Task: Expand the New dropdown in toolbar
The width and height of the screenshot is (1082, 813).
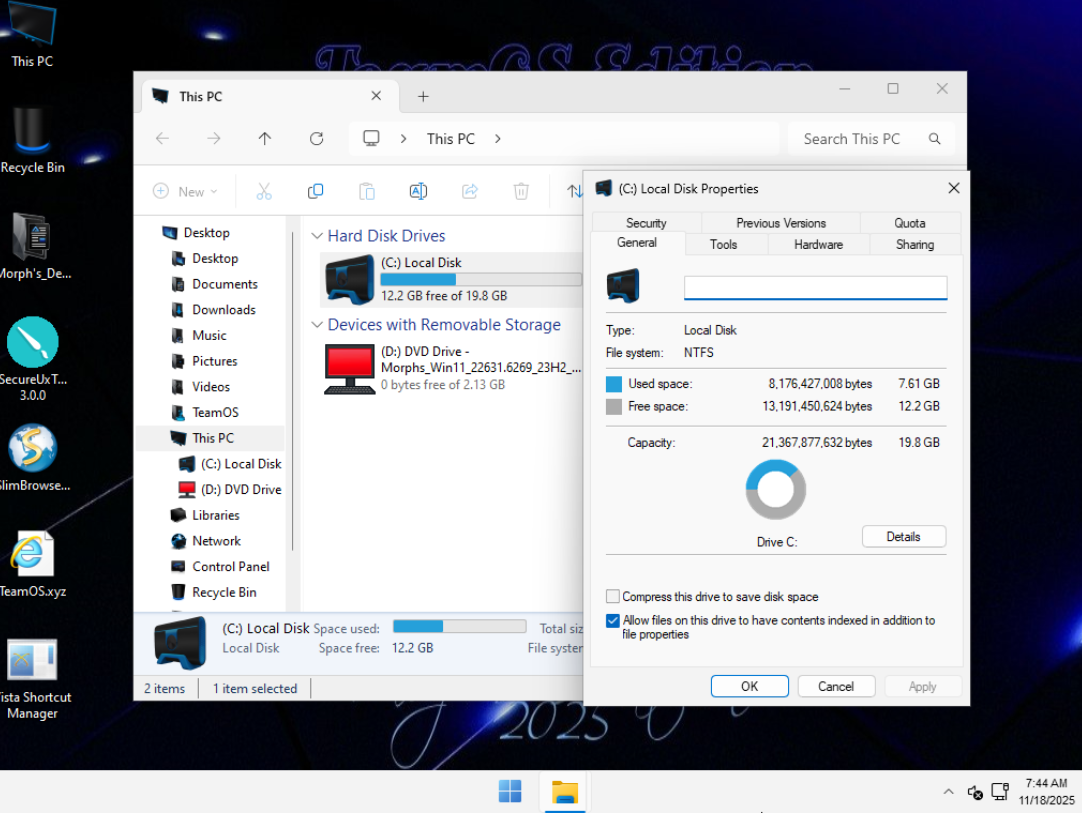Action: point(186,191)
